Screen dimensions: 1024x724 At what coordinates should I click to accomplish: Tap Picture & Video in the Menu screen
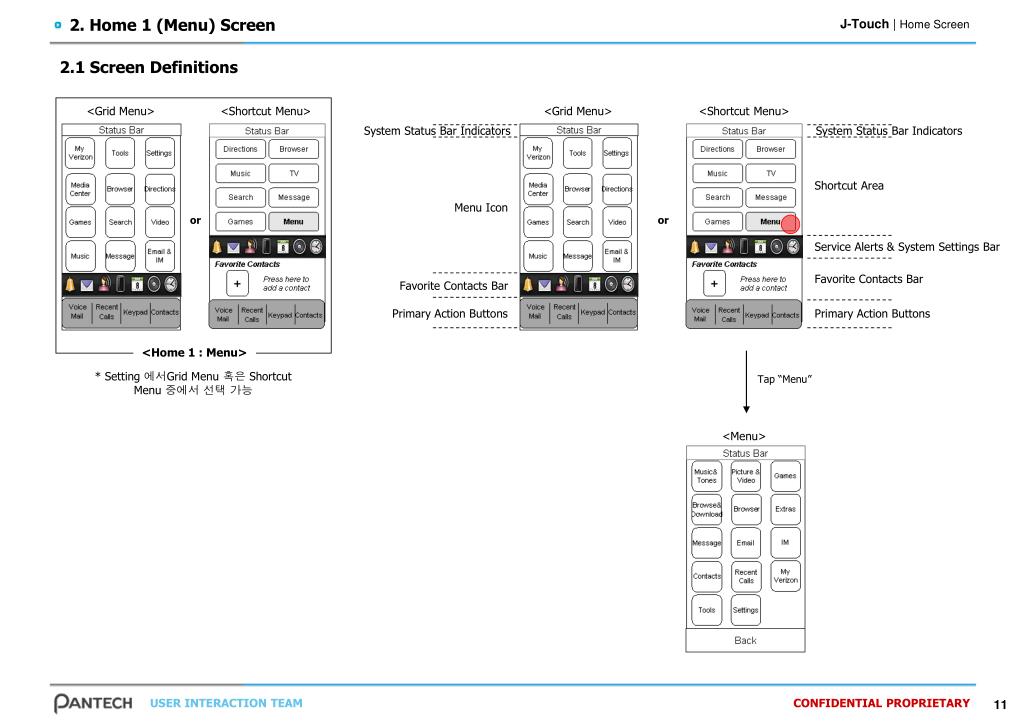[x=746, y=476]
